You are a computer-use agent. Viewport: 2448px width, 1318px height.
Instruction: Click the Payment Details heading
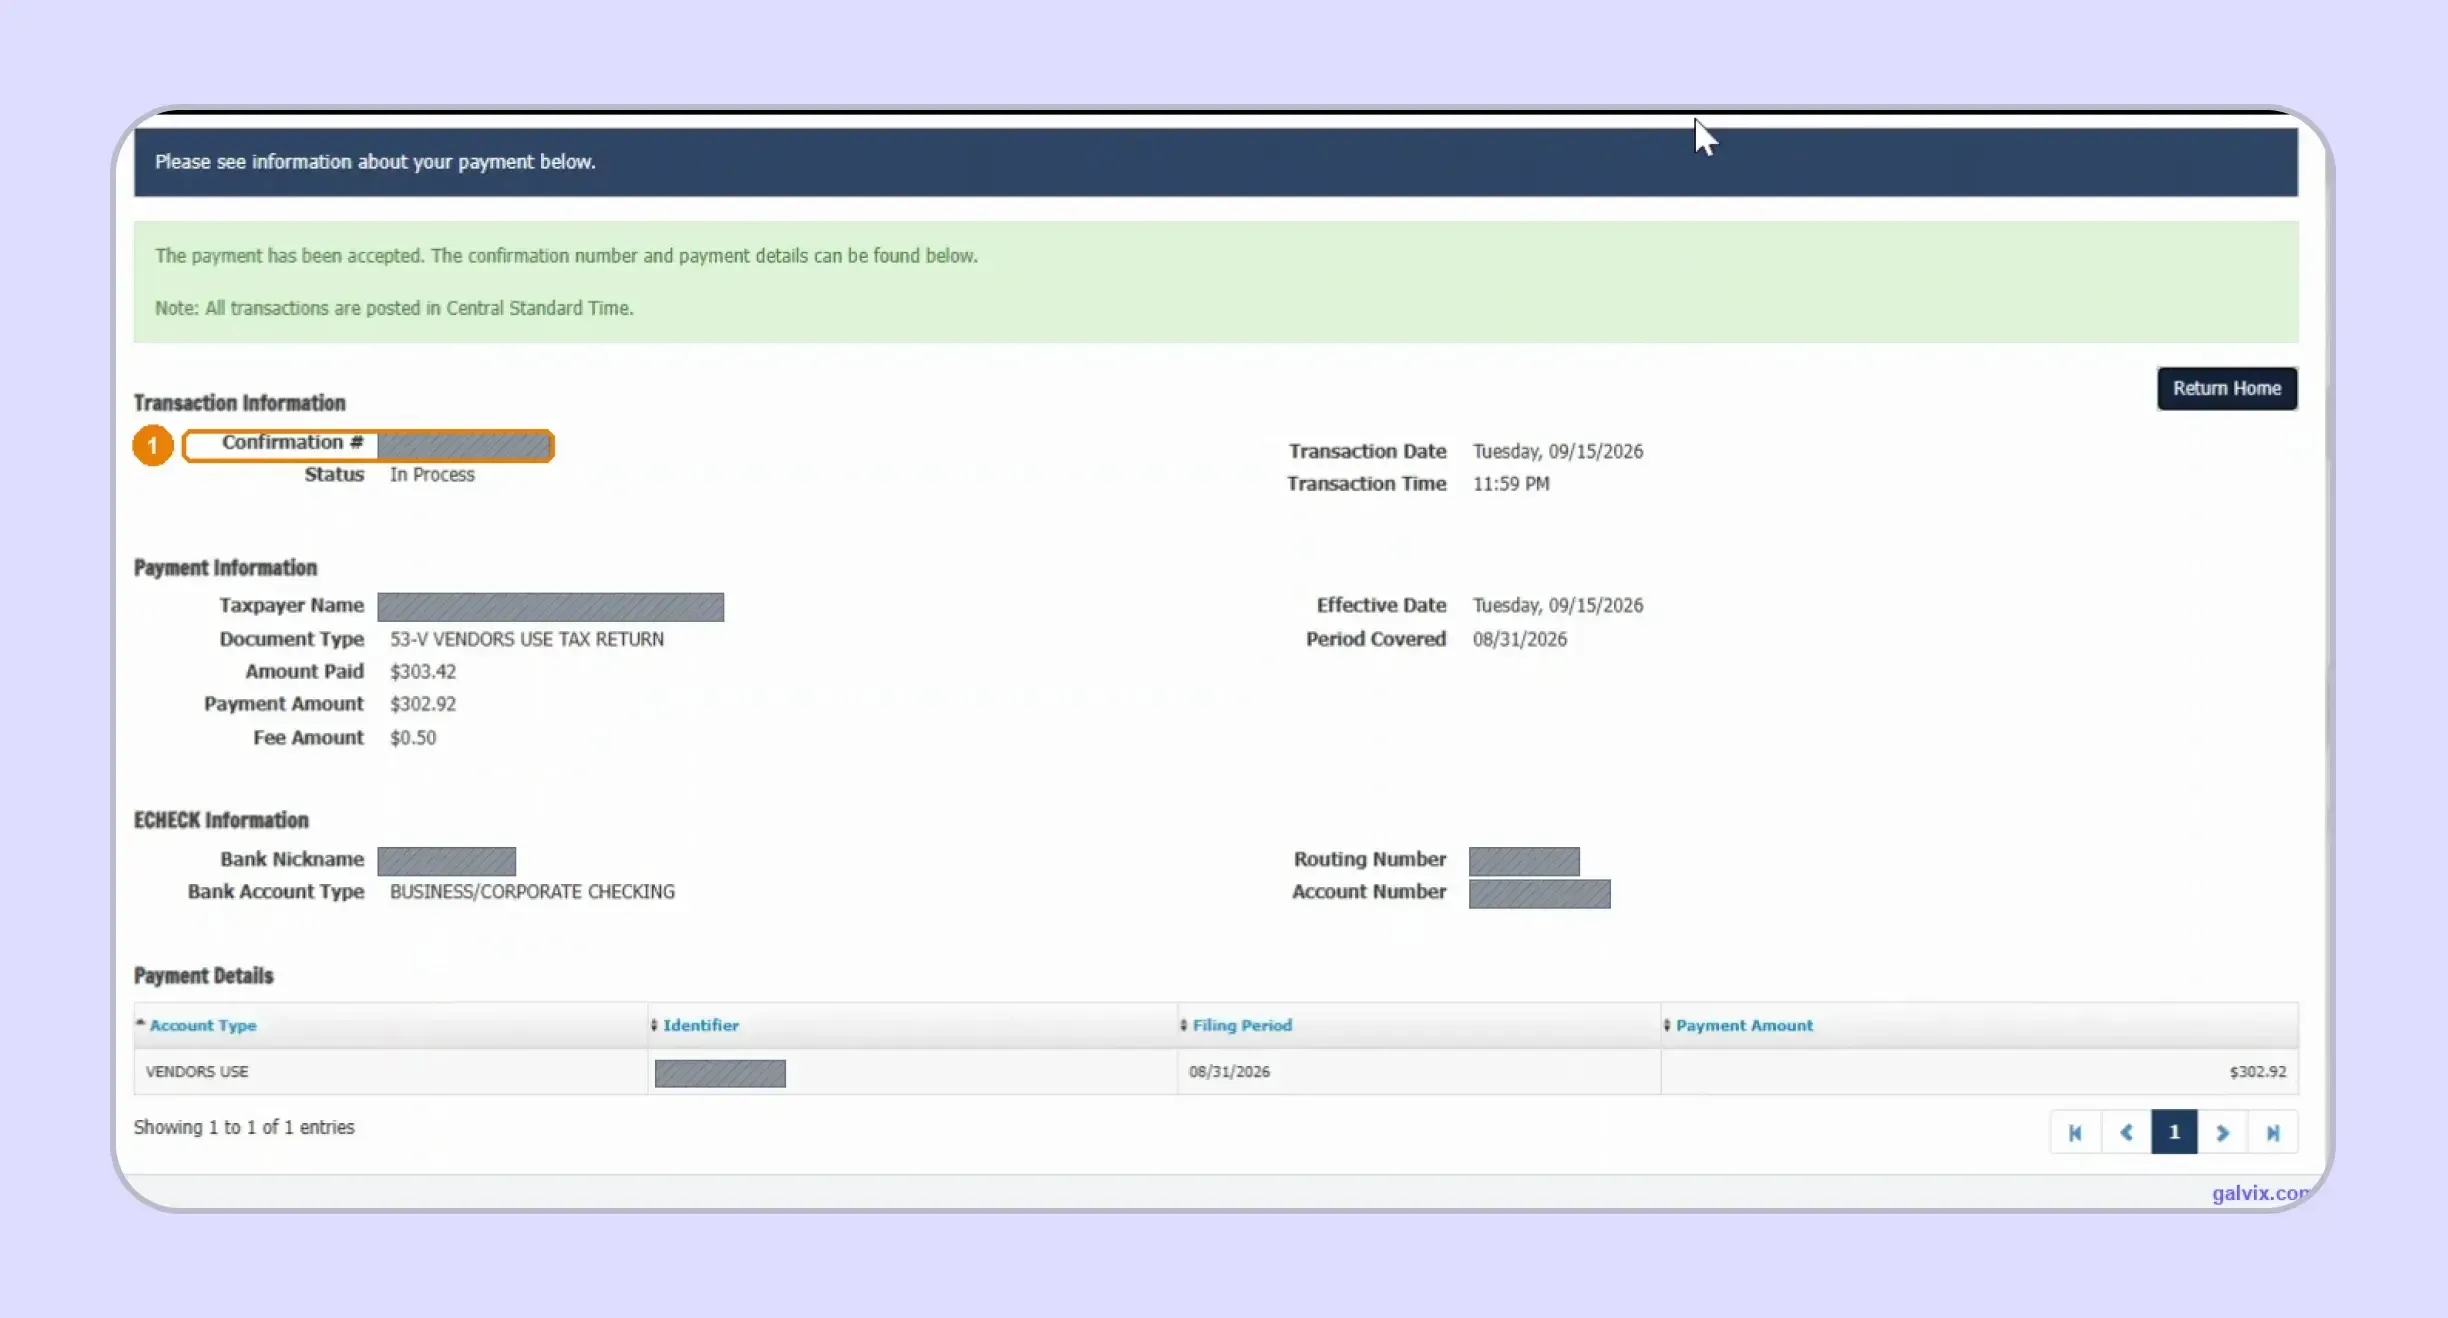[203, 975]
